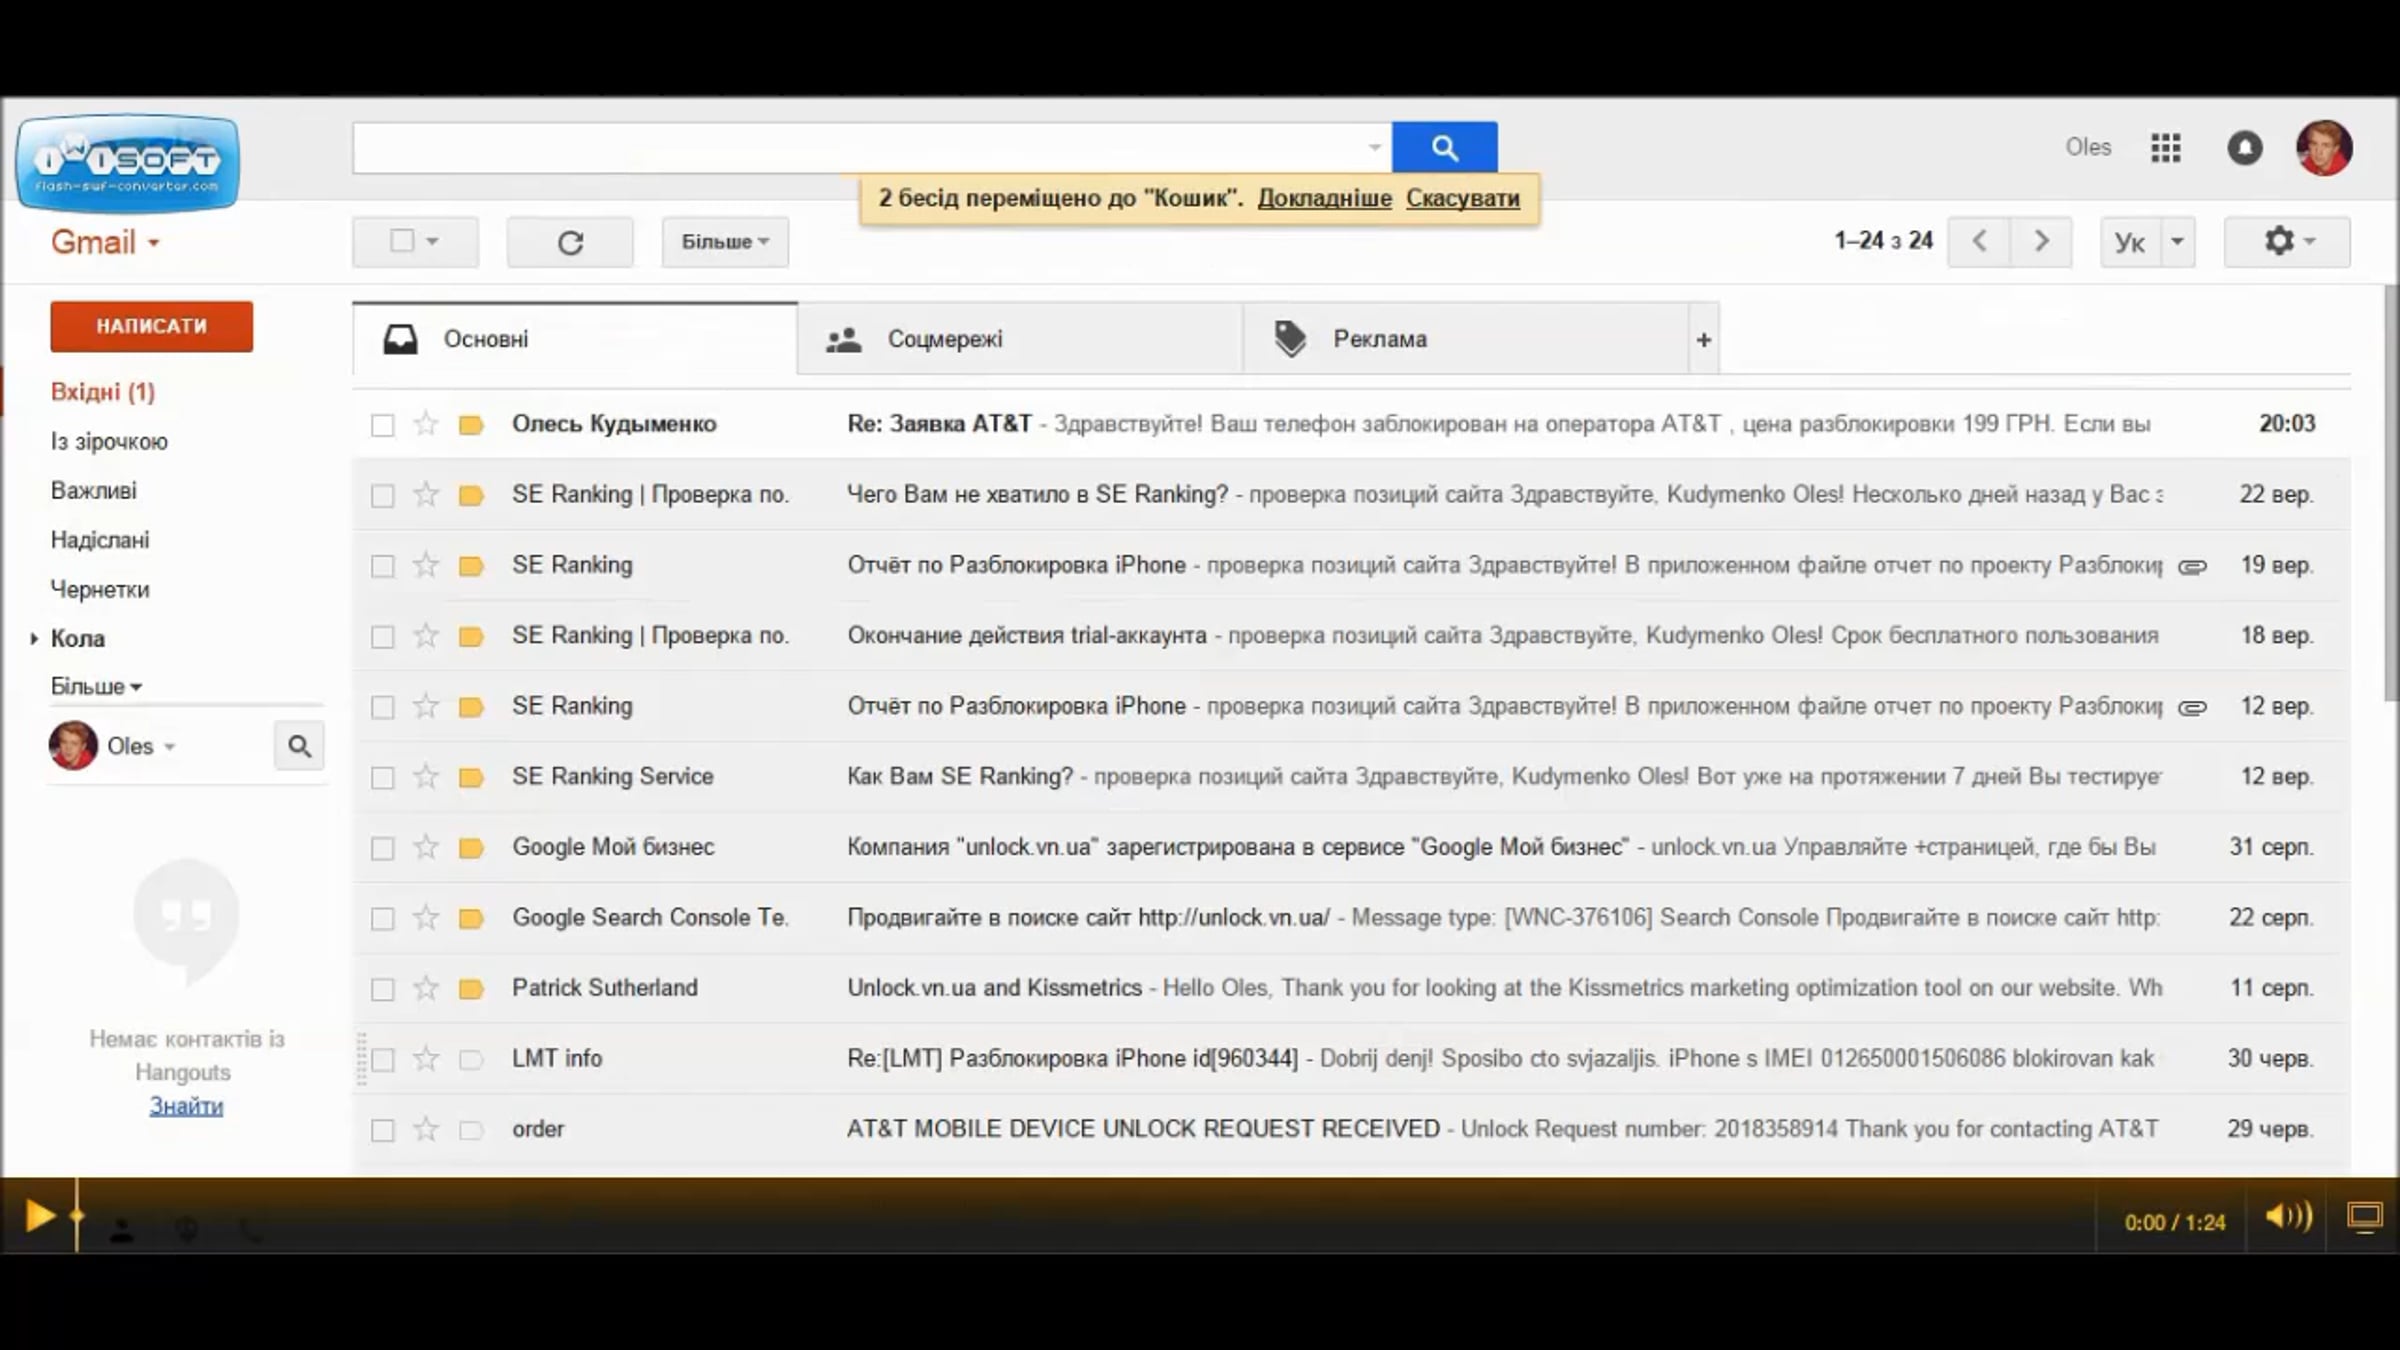This screenshot has width=2400, height=1350.
Task: Star the Google Мой бизнес email
Action: click(426, 847)
